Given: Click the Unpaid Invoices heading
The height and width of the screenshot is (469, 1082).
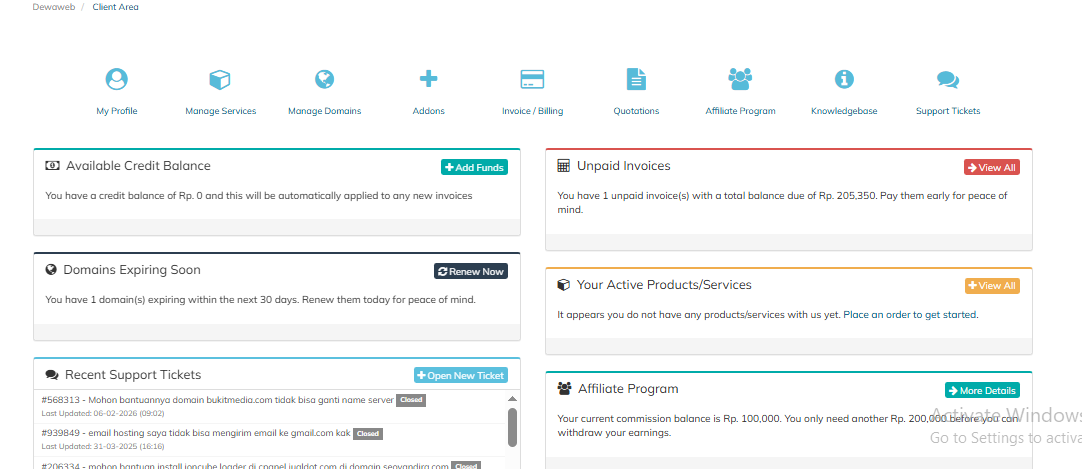Looking at the screenshot, I should tap(623, 166).
